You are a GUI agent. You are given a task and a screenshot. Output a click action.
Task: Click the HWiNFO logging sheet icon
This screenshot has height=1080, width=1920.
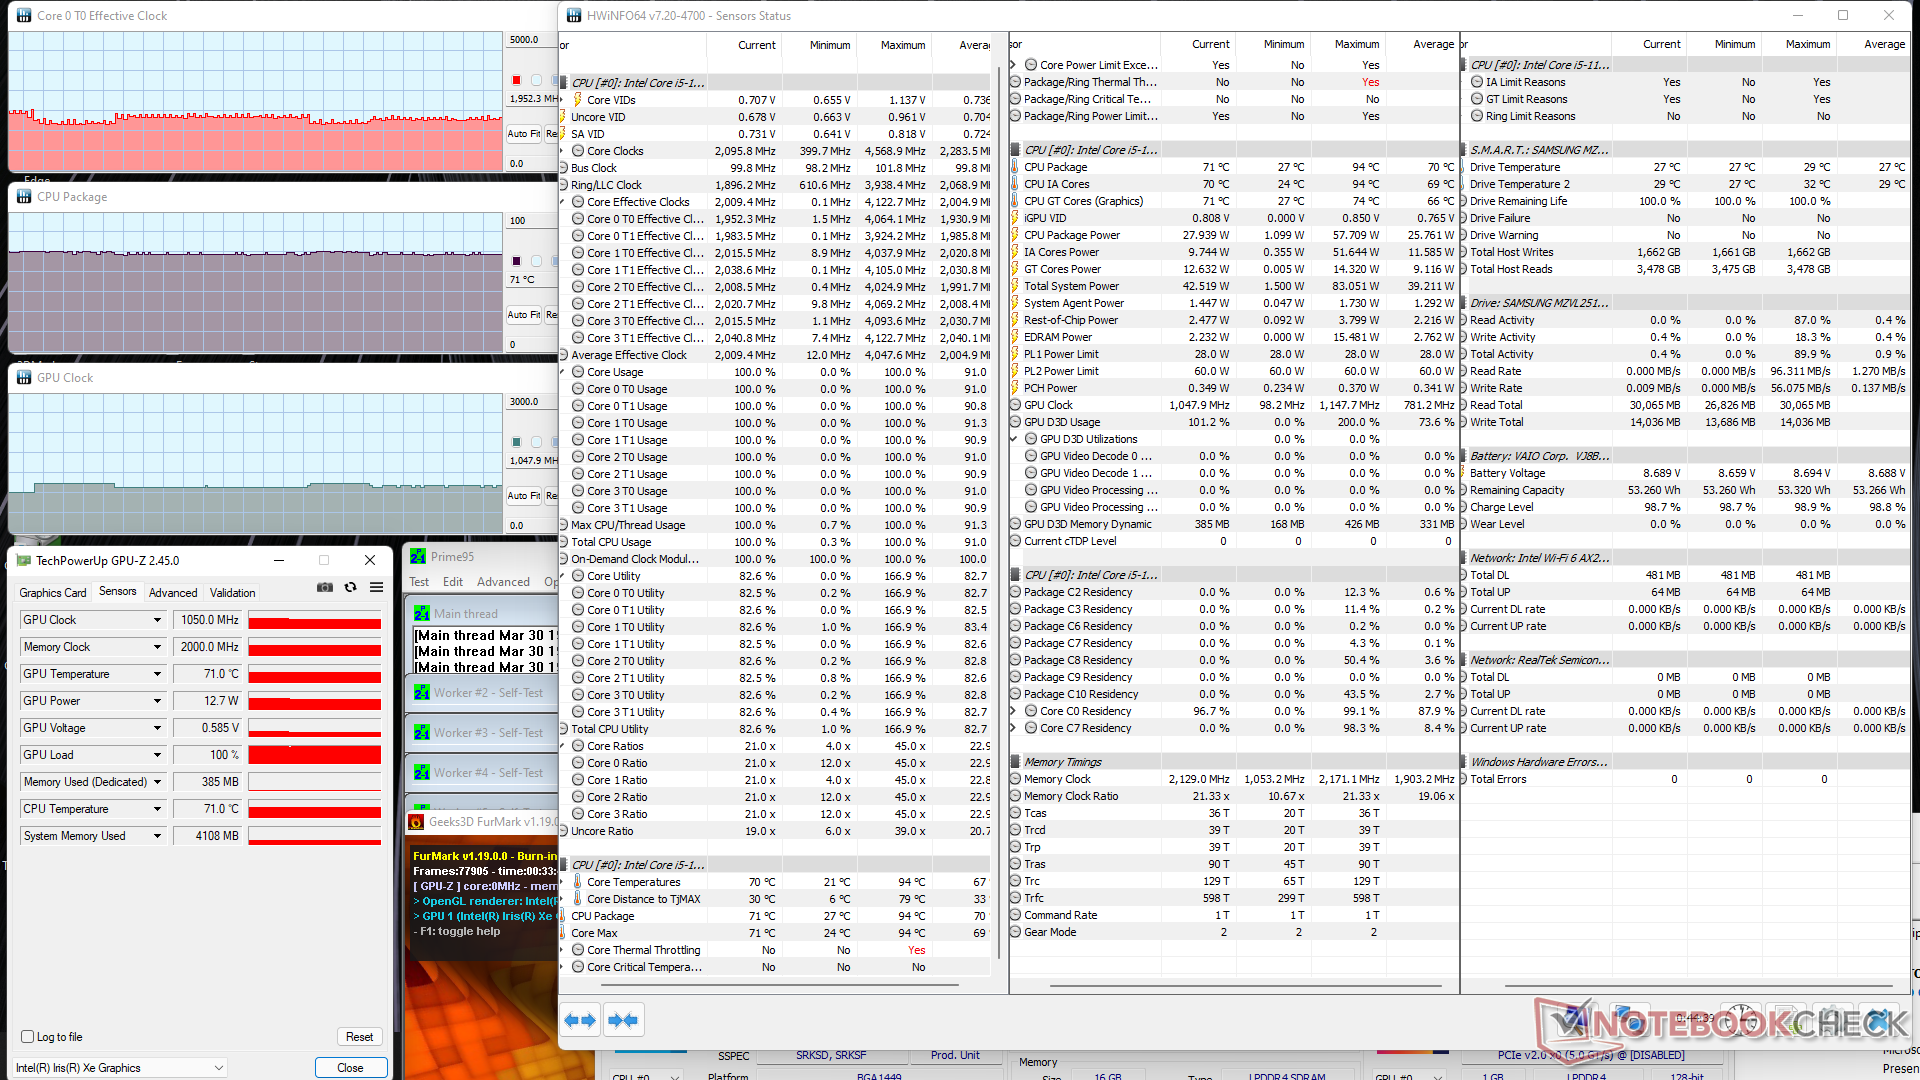click(1786, 1020)
